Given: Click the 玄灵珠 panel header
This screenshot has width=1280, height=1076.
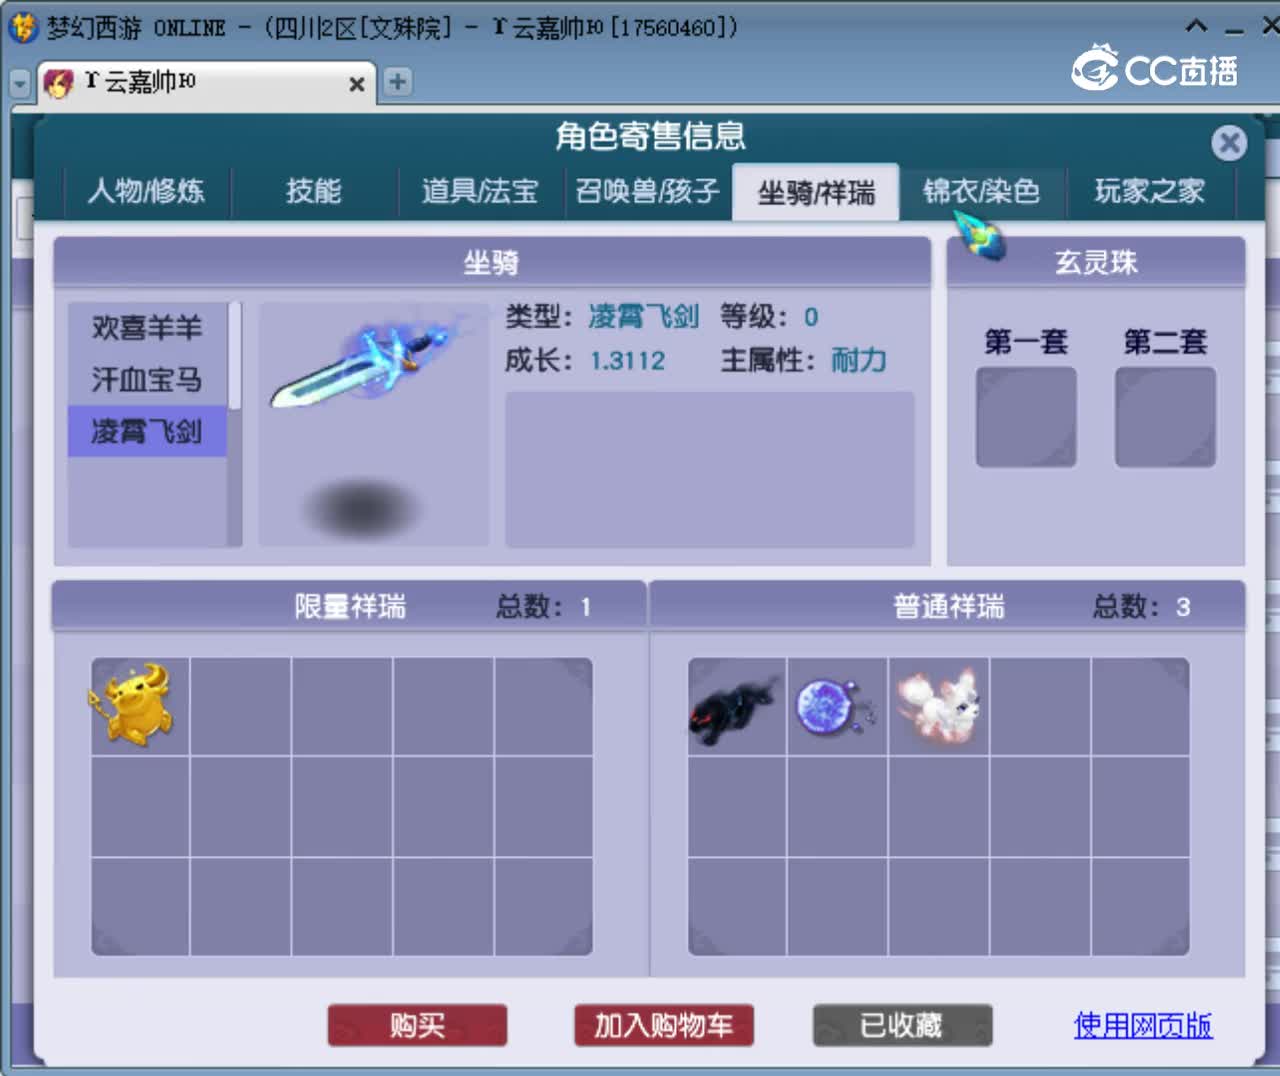Looking at the screenshot, I should coord(1096,262).
